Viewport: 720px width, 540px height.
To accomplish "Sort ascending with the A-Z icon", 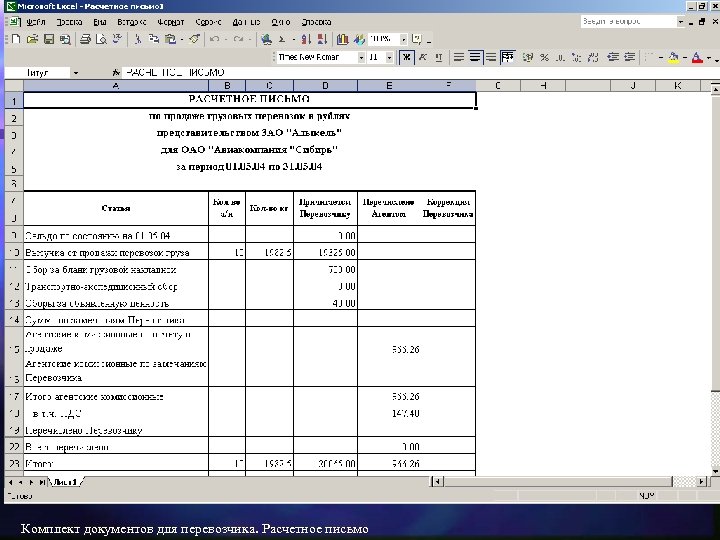I will pyautogui.click(x=306, y=39).
